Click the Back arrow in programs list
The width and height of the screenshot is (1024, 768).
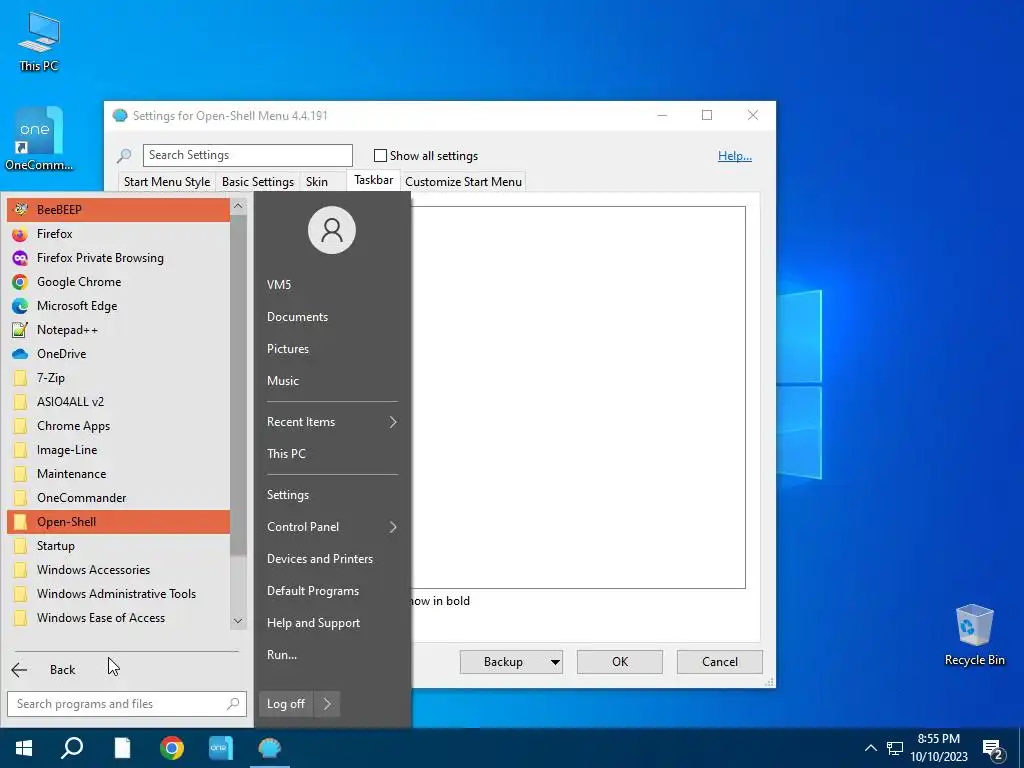(20, 669)
